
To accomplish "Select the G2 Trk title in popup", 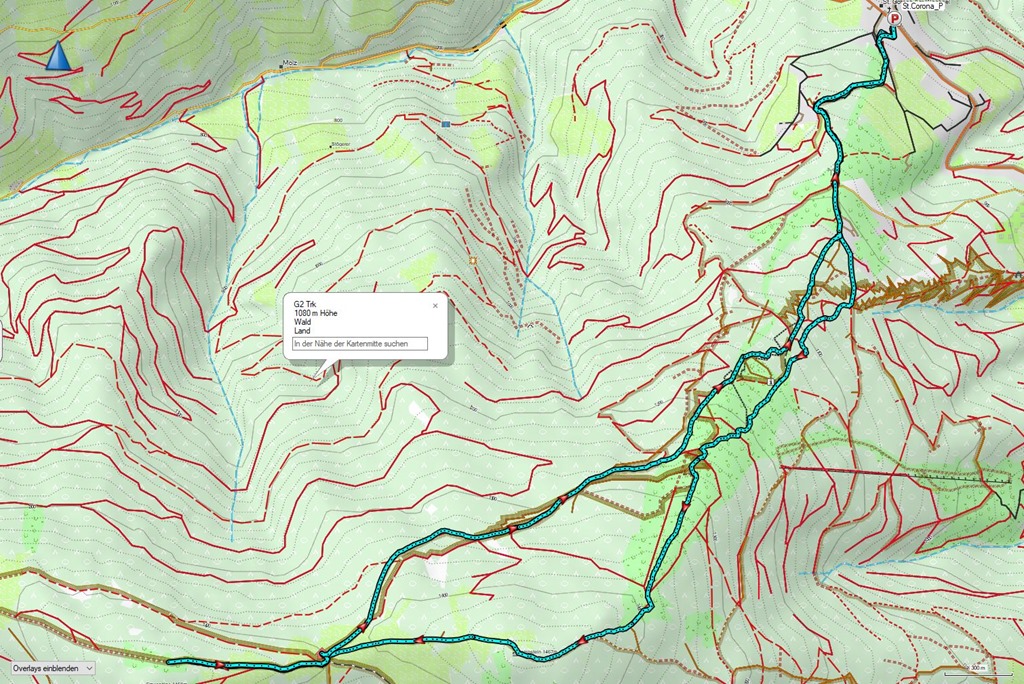I will [x=305, y=303].
